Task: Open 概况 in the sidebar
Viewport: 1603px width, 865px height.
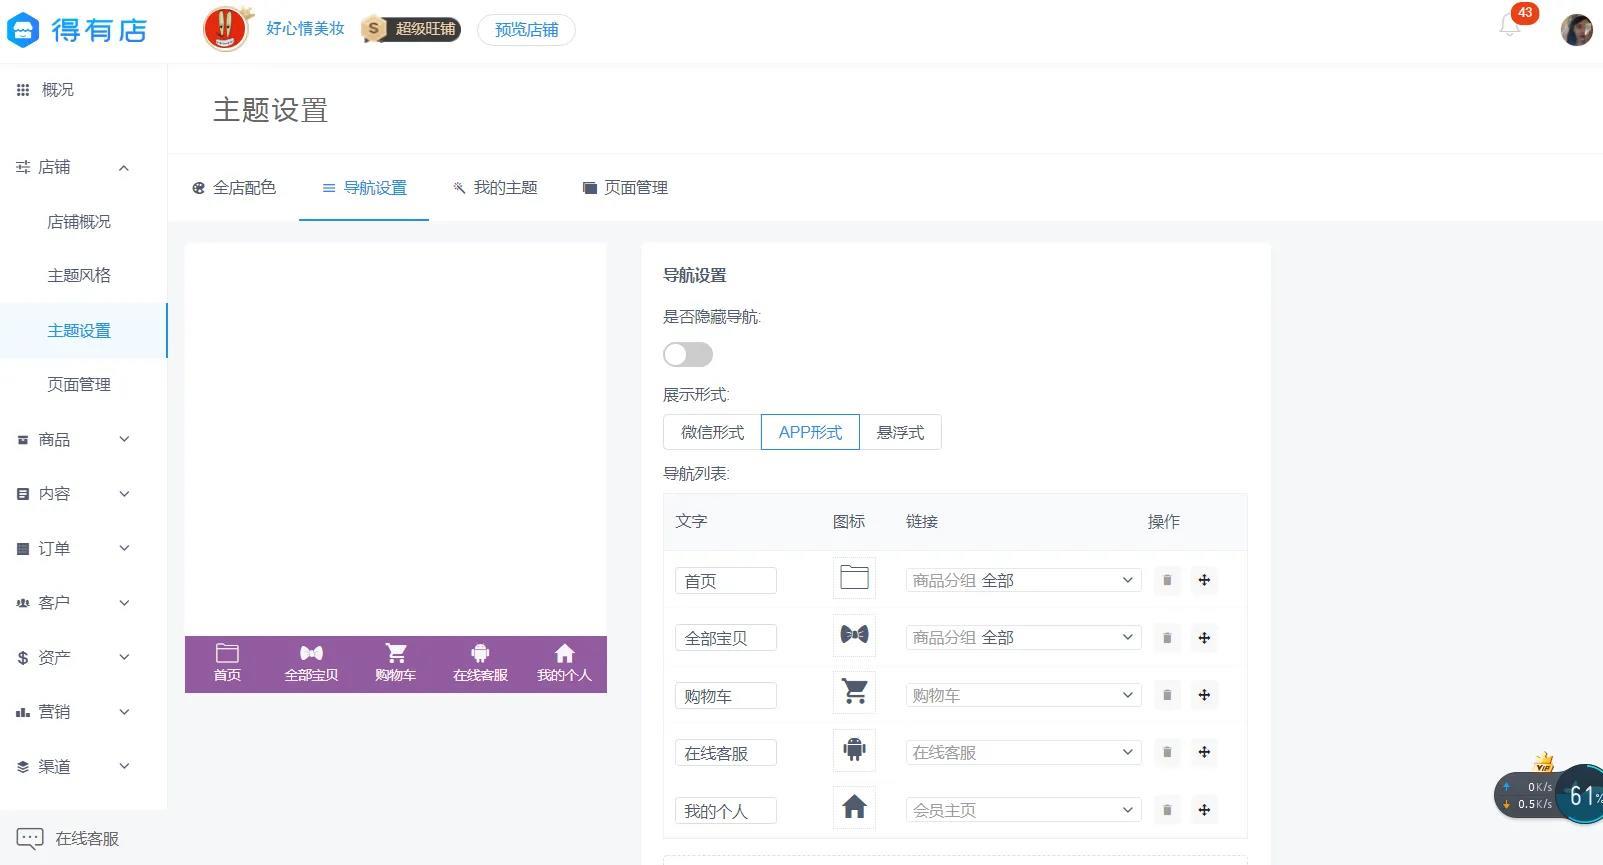Action: (x=57, y=90)
